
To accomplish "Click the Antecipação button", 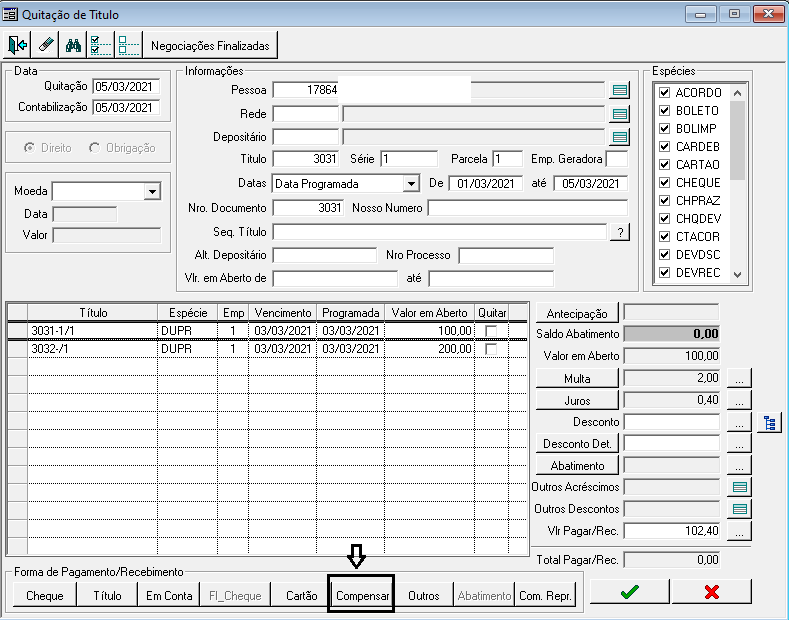I will click(577, 314).
